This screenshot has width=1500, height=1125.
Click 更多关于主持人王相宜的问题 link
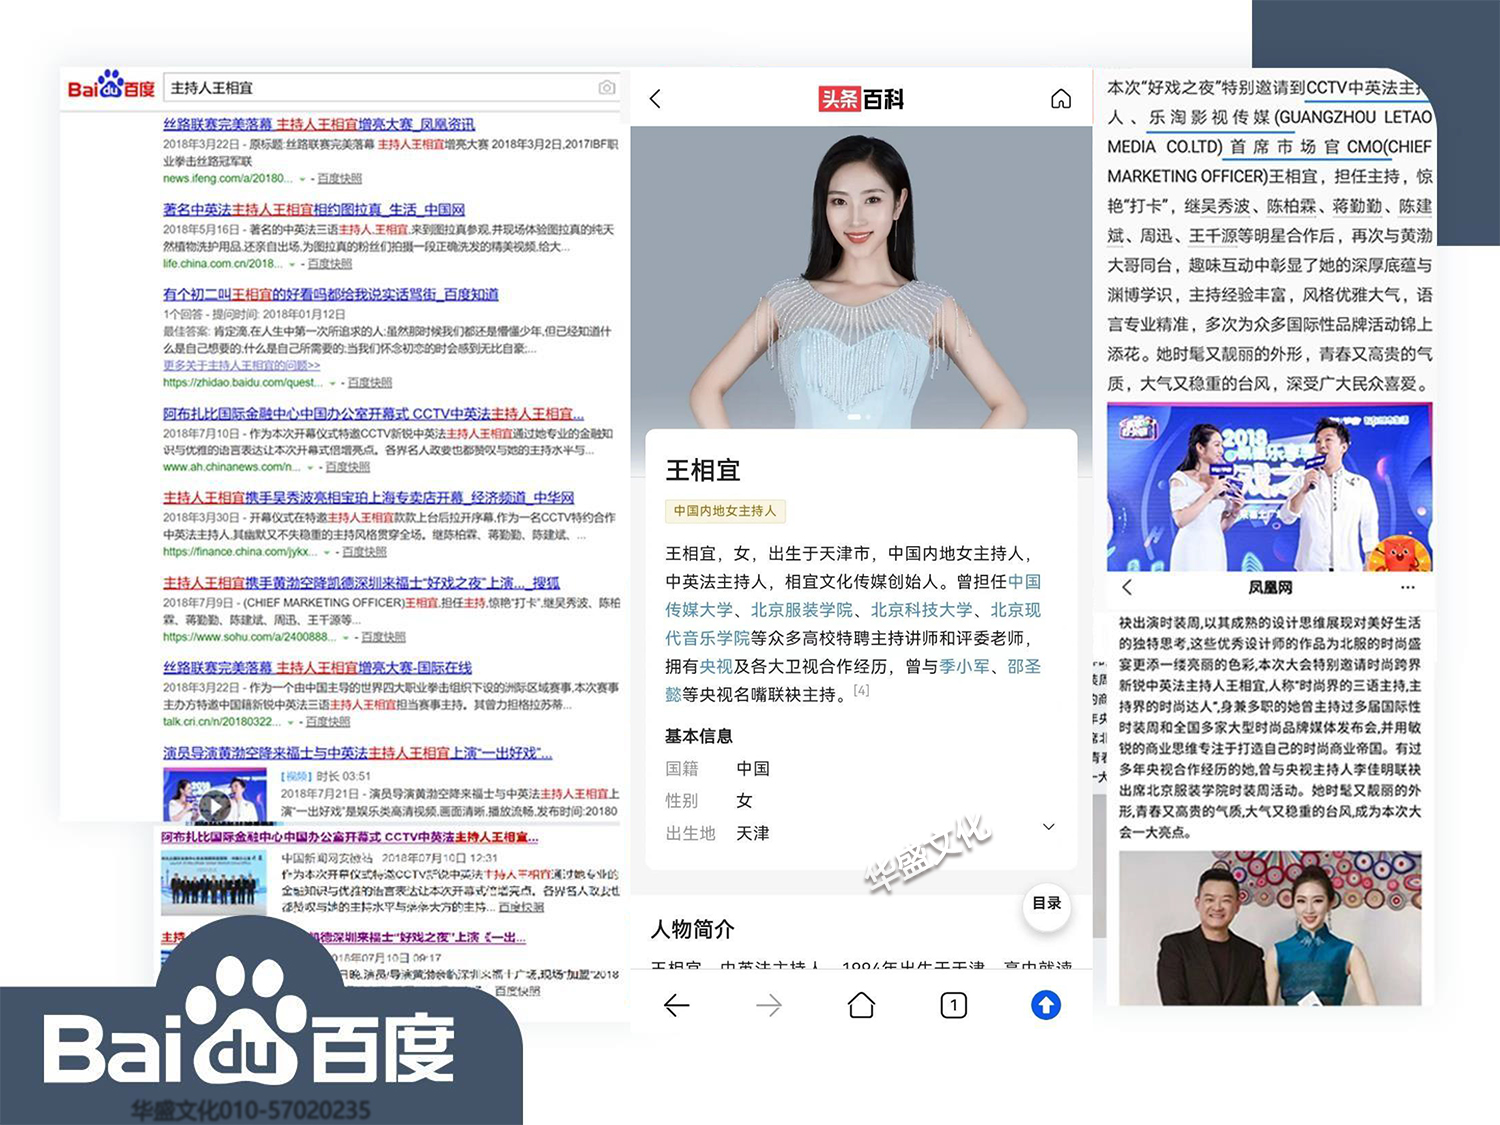coord(242,365)
